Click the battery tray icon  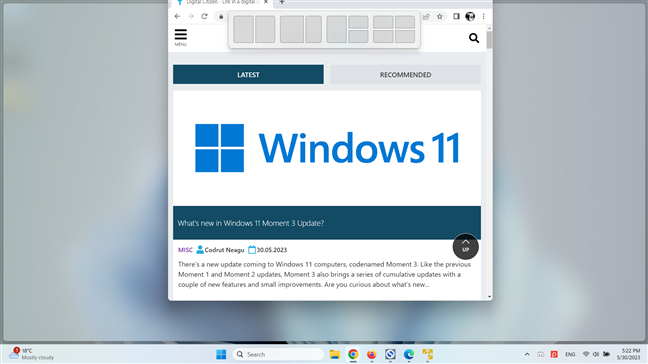tap(606, 354)
